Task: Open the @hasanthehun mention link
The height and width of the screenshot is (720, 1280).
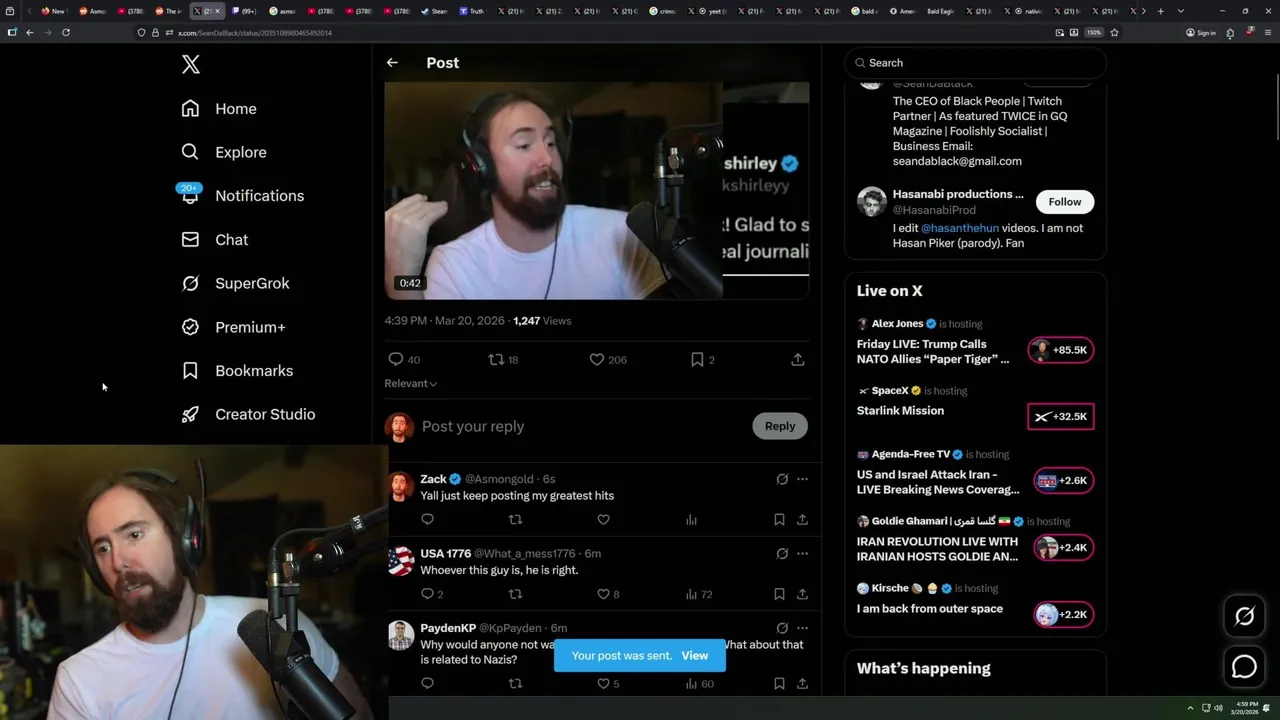Action: (x=960, y=228)
